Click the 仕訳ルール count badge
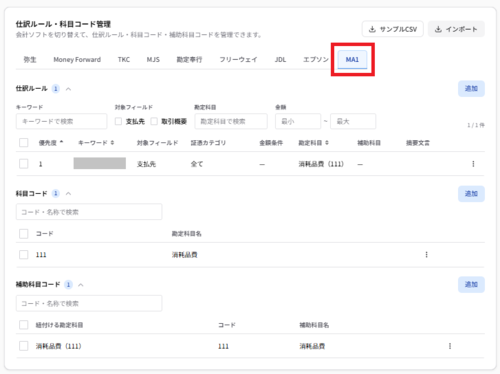 tap(56, 89)
